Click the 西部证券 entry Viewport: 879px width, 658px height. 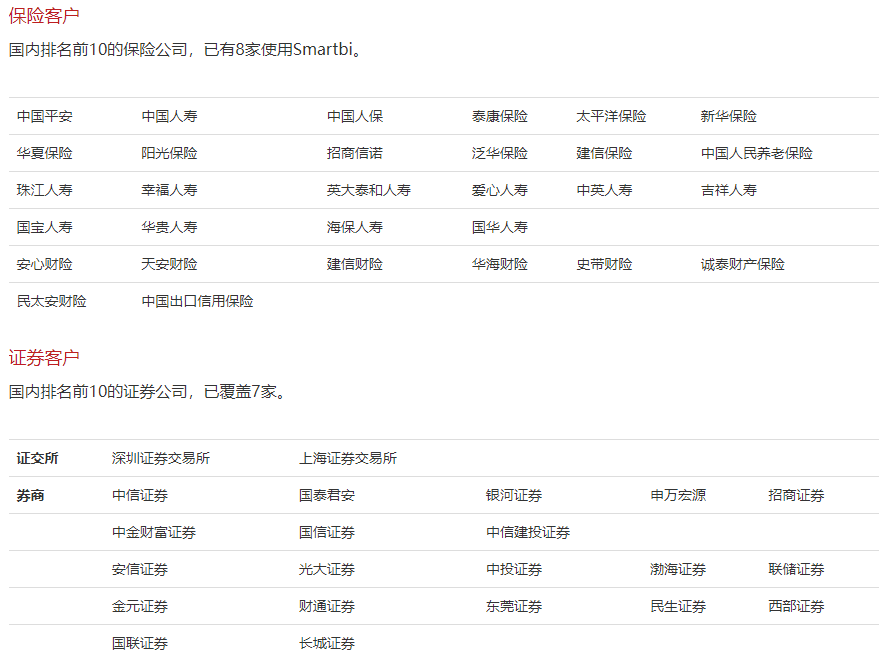click(796, 606)
